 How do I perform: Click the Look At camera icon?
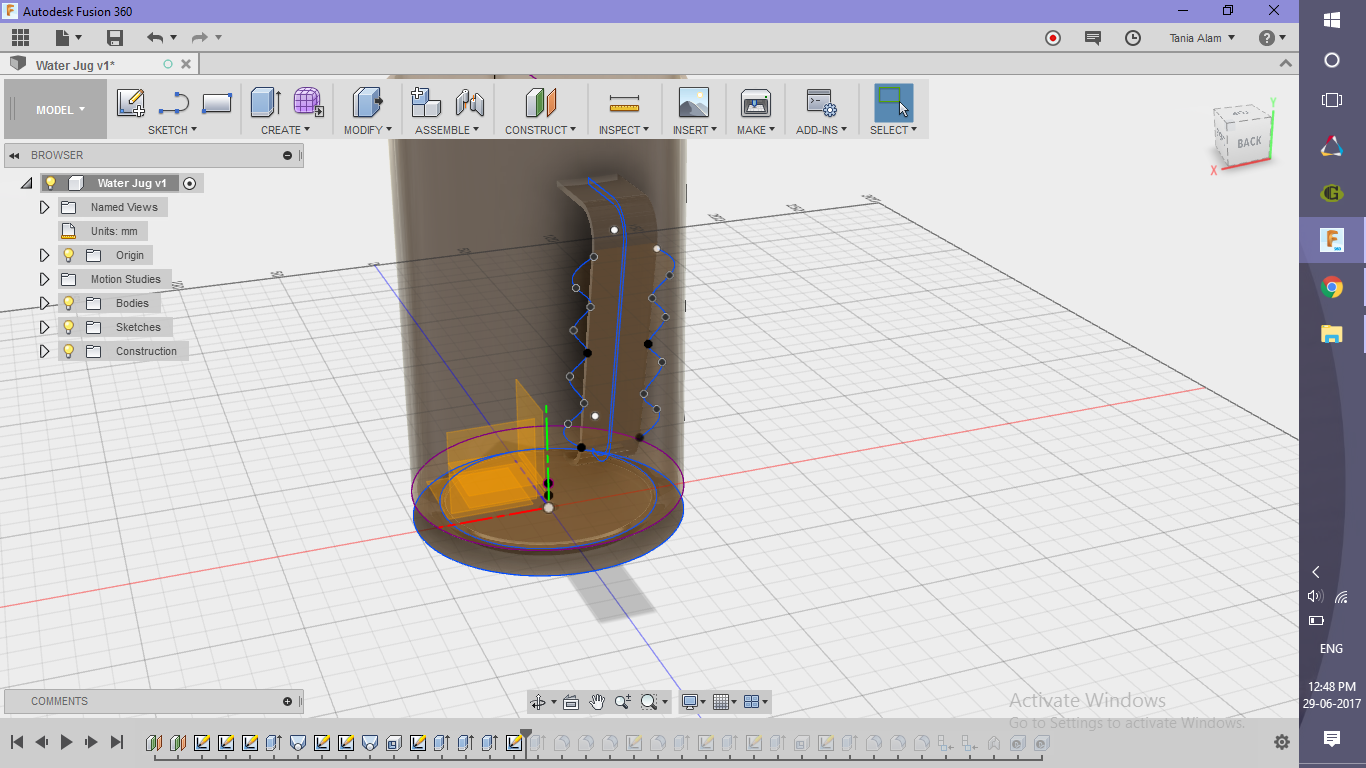(571, 702)
